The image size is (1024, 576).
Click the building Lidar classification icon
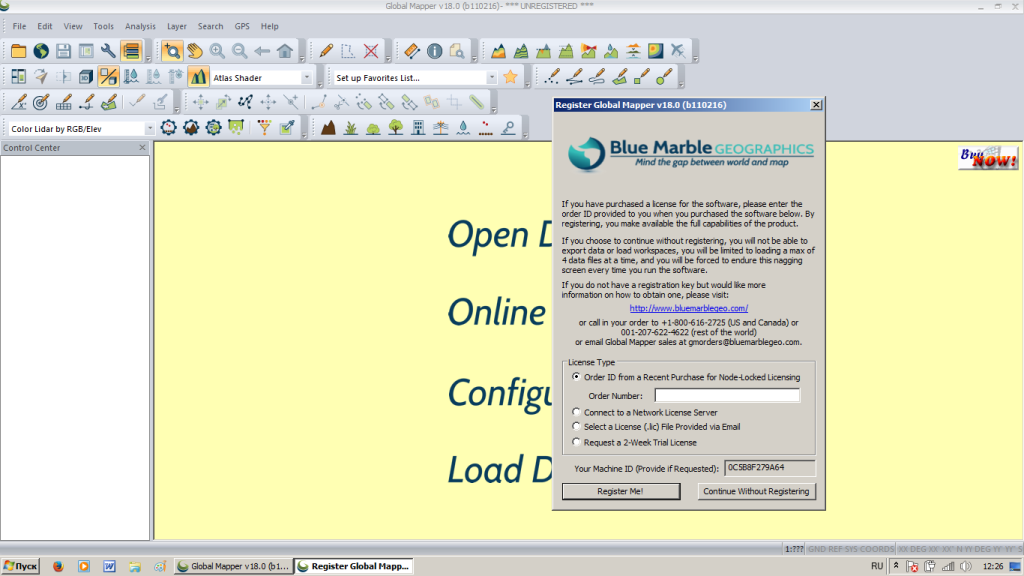[418, 128]
